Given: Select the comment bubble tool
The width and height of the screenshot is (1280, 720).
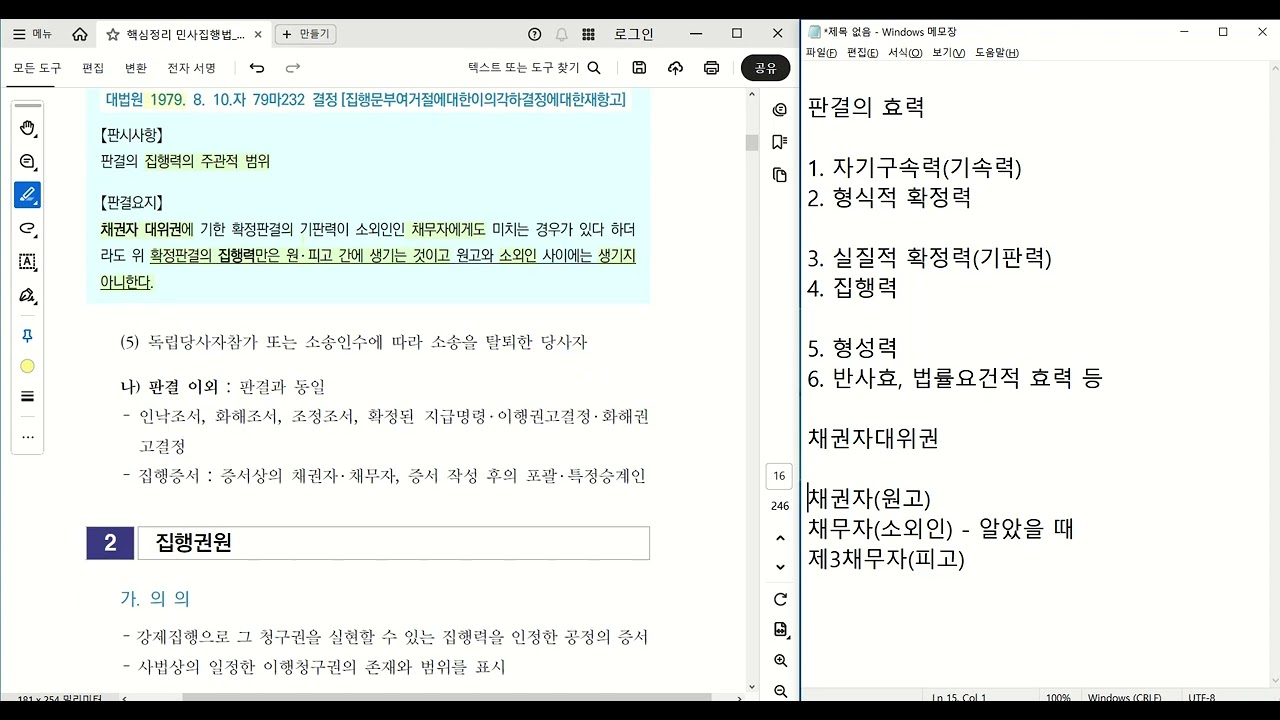Looking at the screenshot, I should [x=28, y=161].
